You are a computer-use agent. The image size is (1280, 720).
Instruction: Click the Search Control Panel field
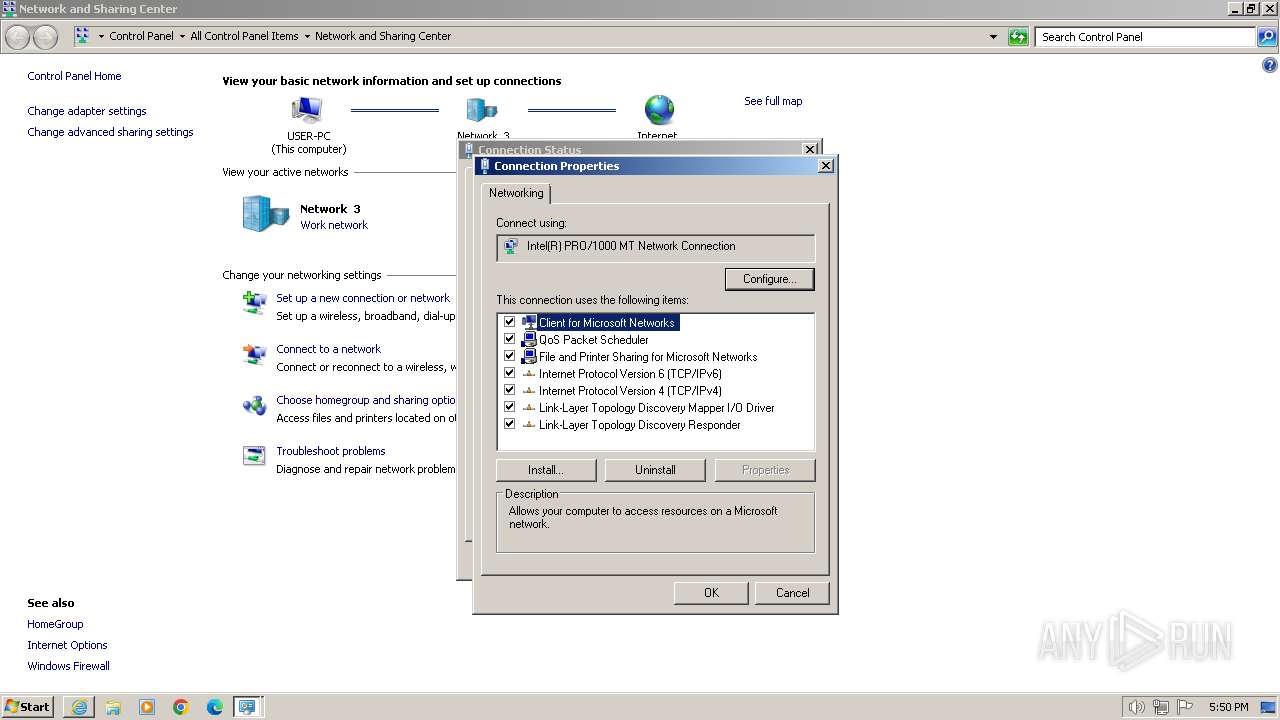(1146, 37)
